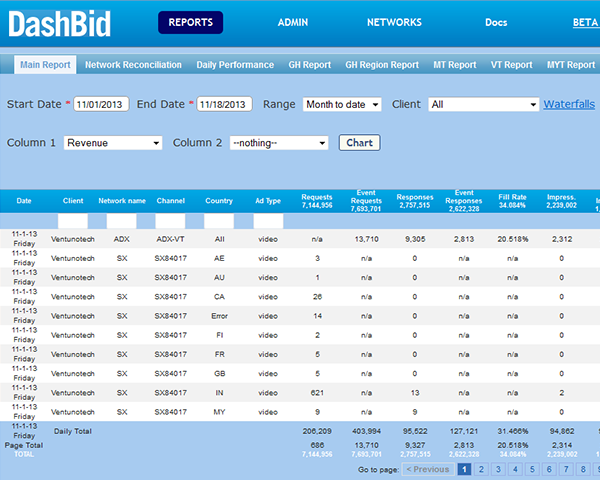Expand Column 1 Revenue dropdown
This screenshot has height=480, width=600.
click(x=113, y=143)
